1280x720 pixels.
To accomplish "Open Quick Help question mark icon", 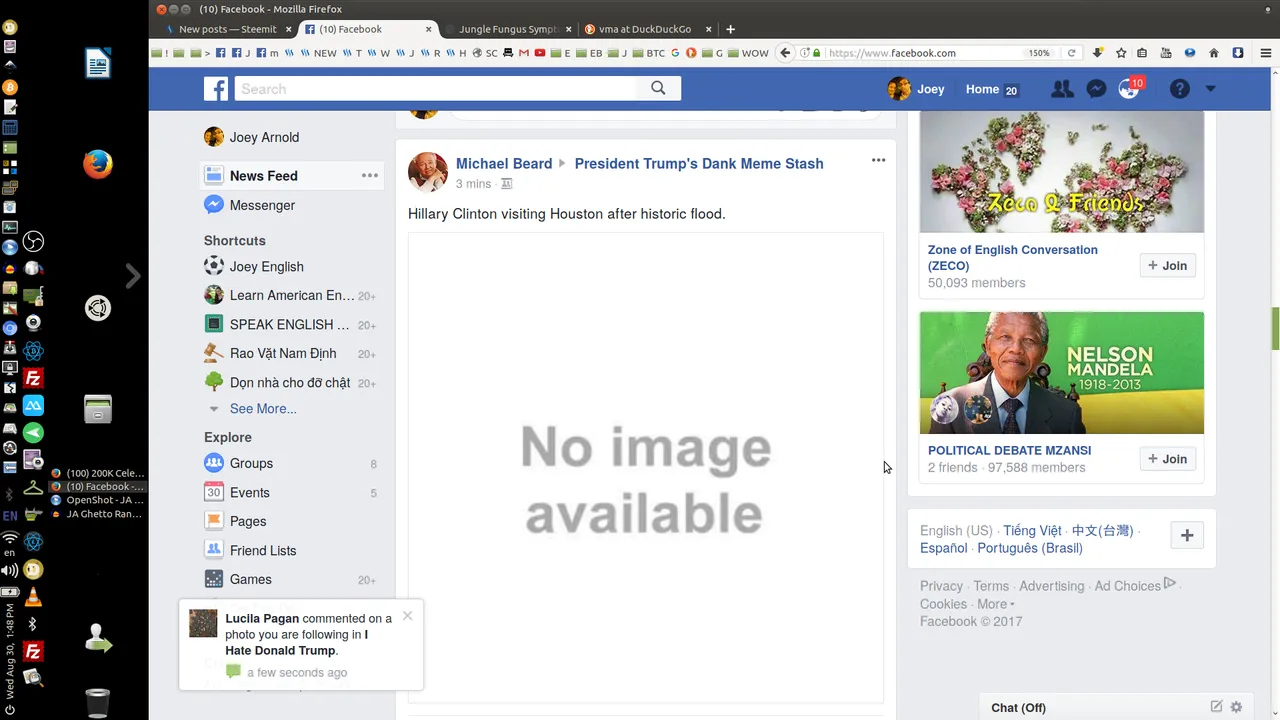I will (1180, 89).
